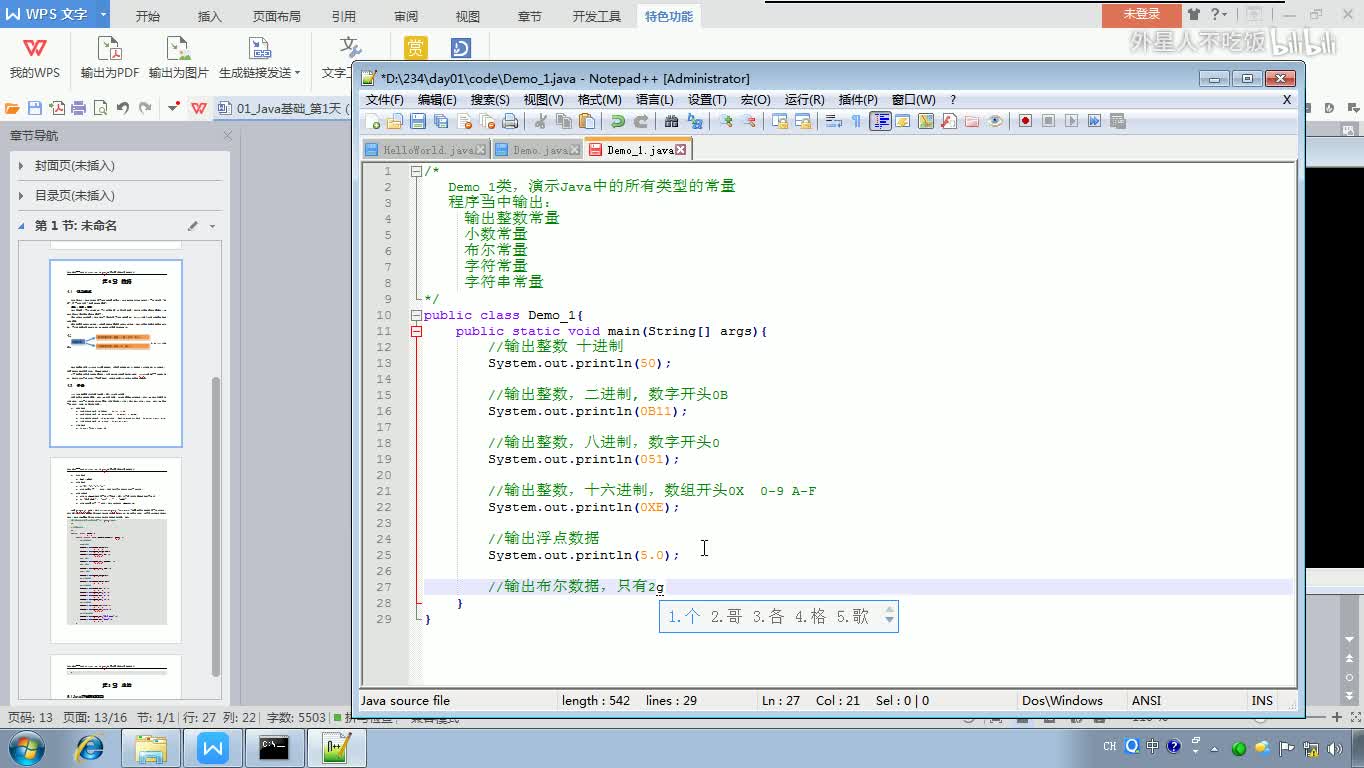Viewport: 1364px width, 768px height.
Task: Select the highlighted page thumbnail in navigation
Action: 116,353
